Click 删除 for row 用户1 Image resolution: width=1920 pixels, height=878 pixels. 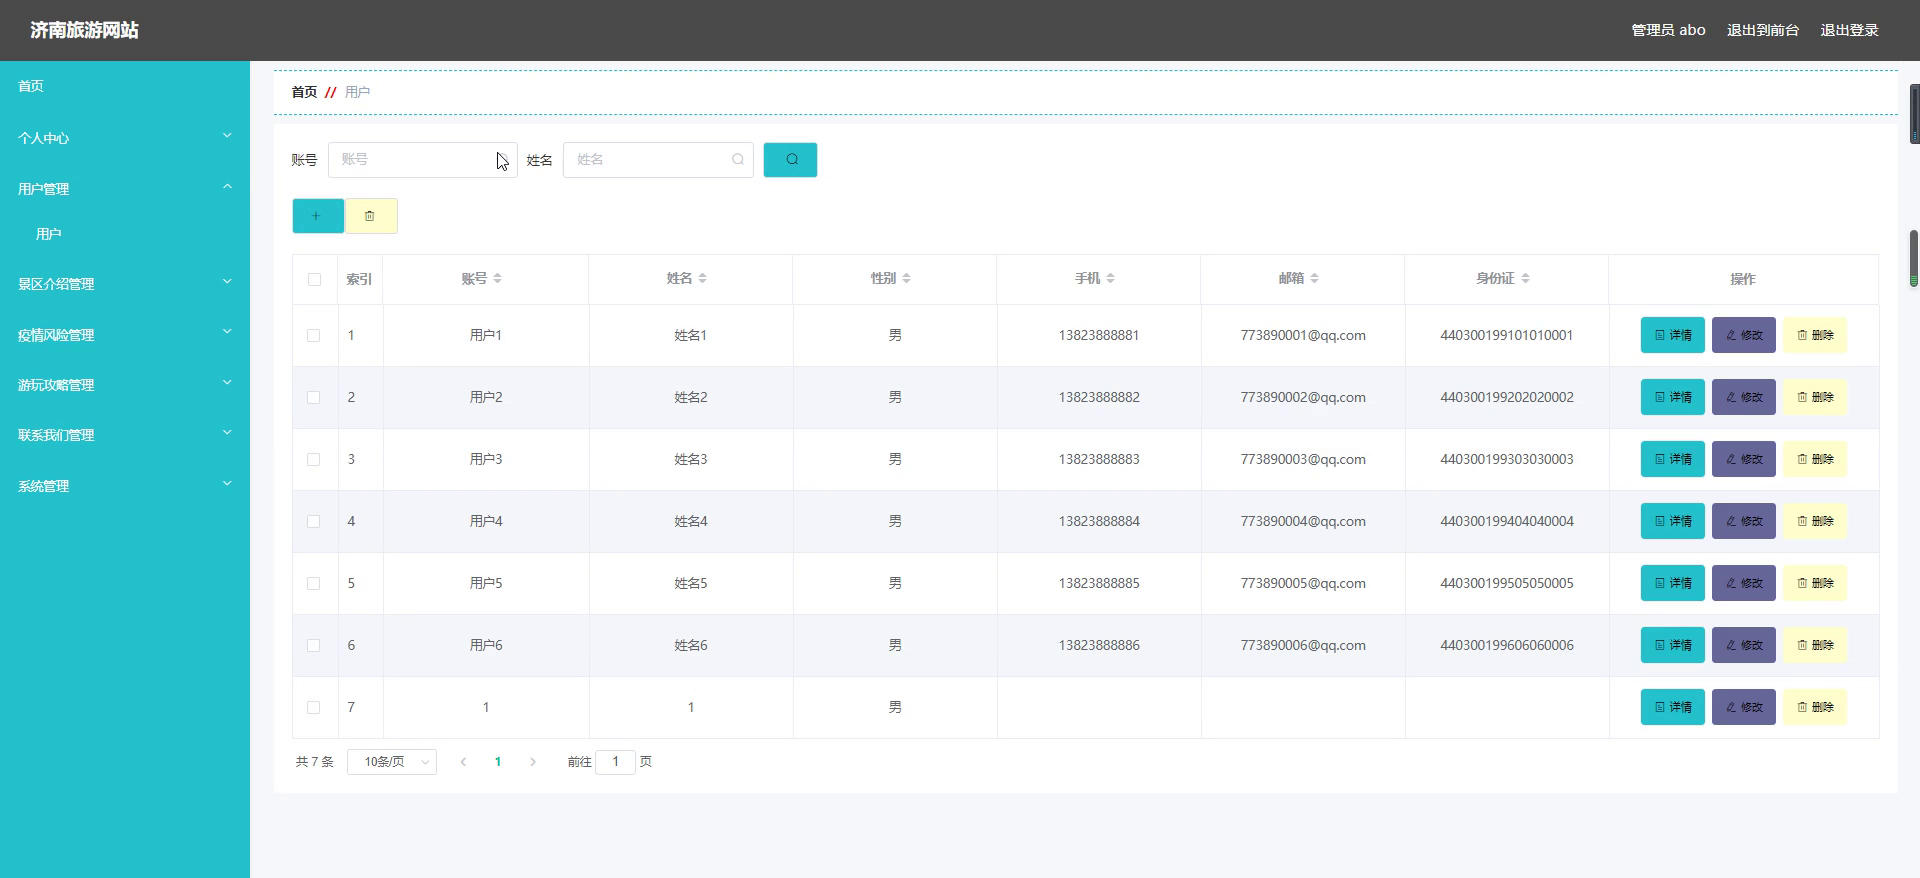(1815, 335)
